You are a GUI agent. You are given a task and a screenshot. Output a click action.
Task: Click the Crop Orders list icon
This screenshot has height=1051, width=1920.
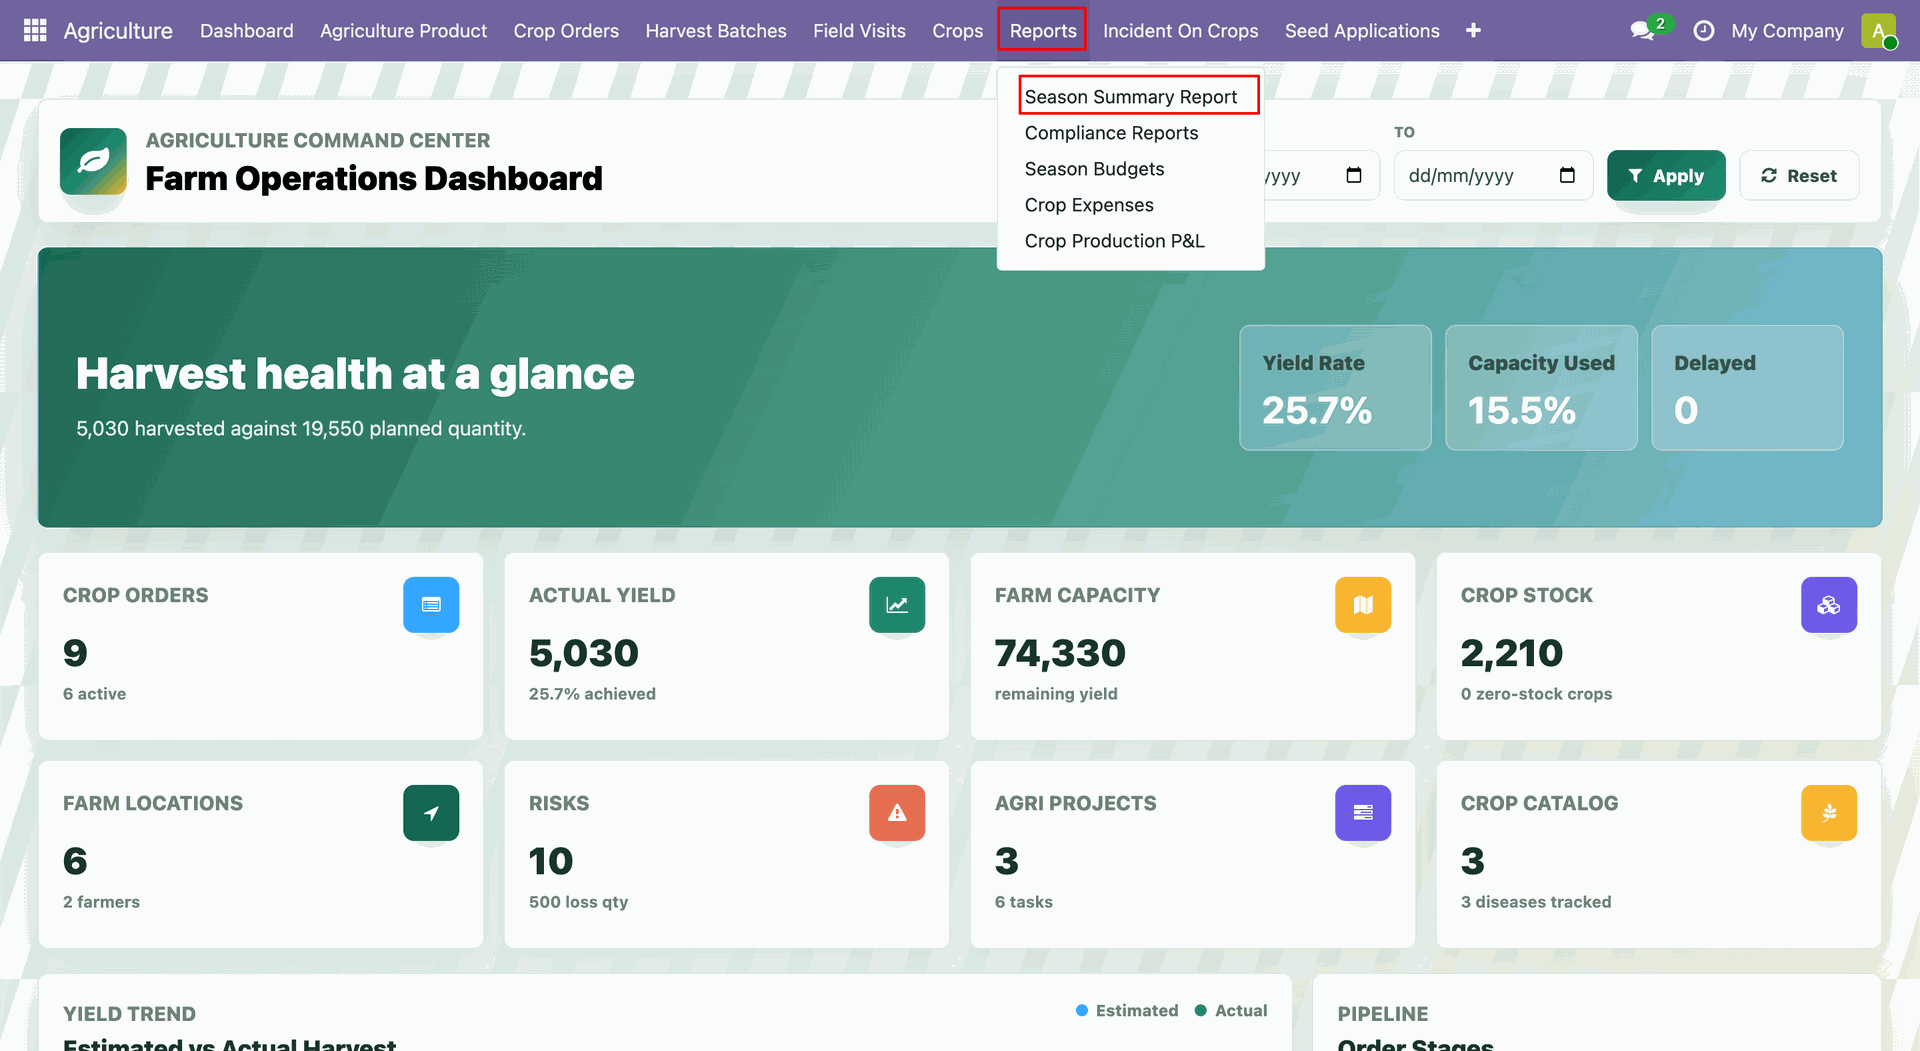pyautogui.click(x=431, y=605)
